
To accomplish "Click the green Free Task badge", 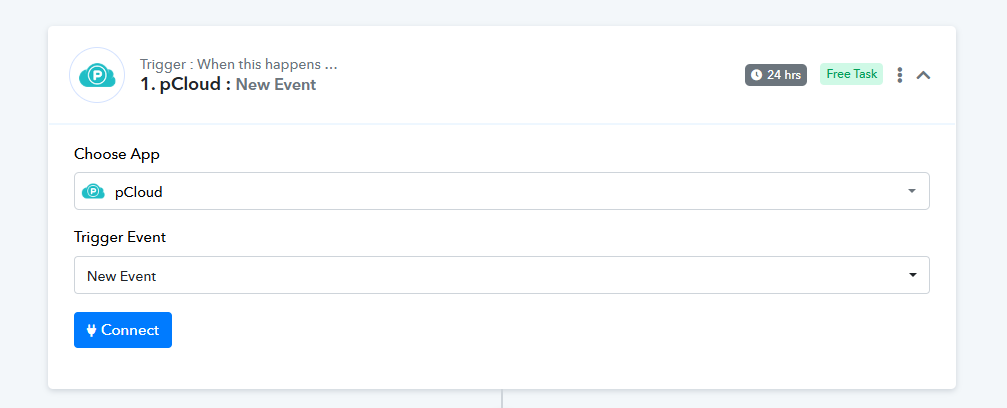I will (x=851, y=74).
